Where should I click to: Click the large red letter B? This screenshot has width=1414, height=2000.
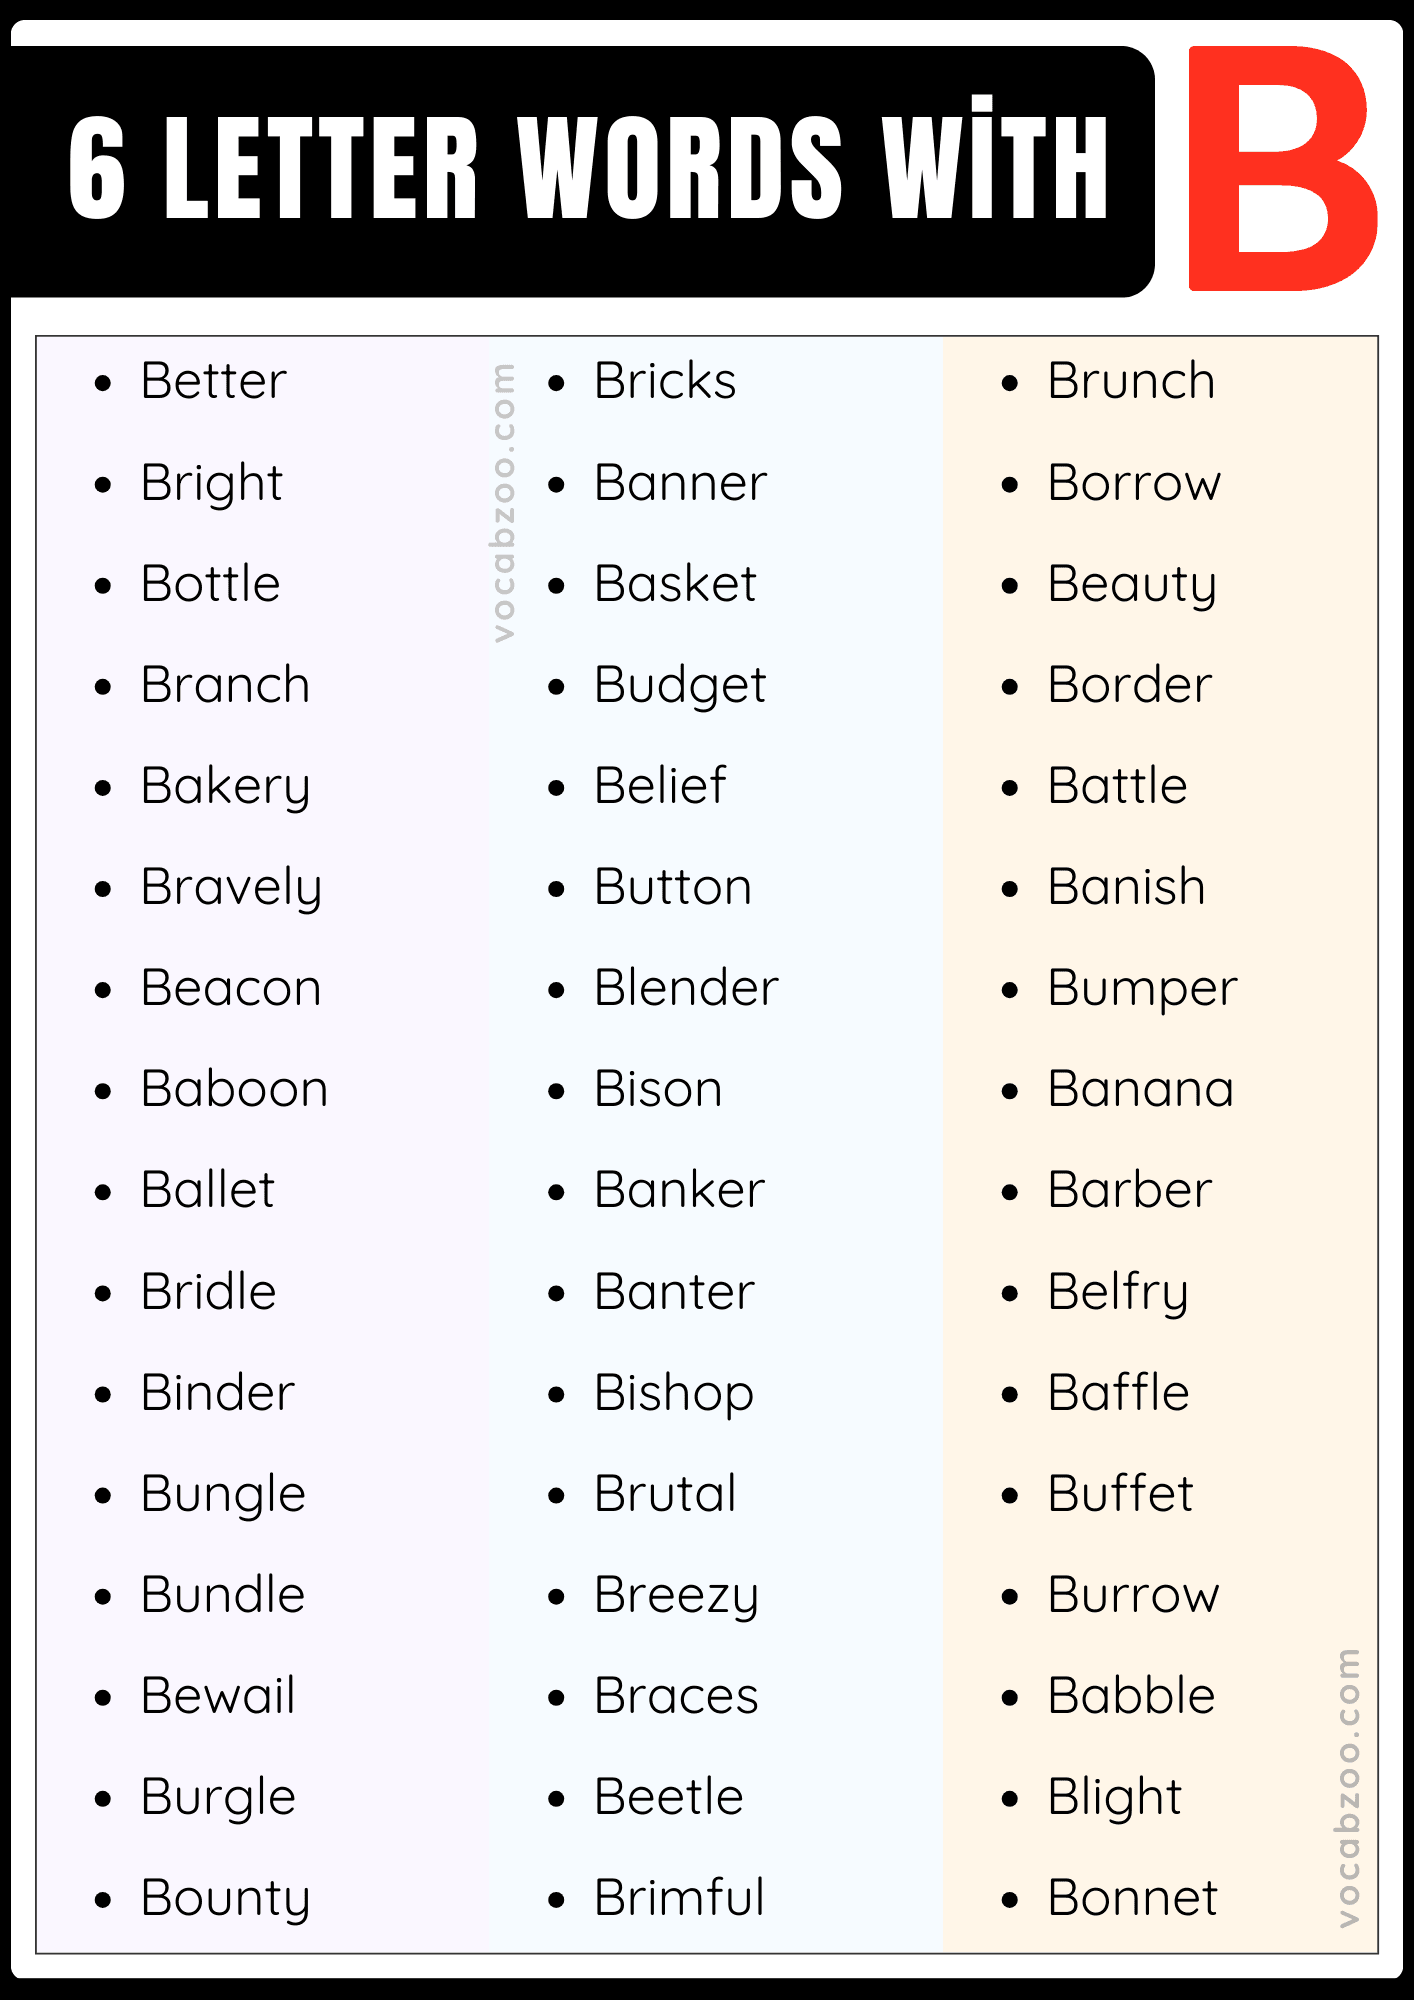pyautogui.click(x=1282, y=169)
